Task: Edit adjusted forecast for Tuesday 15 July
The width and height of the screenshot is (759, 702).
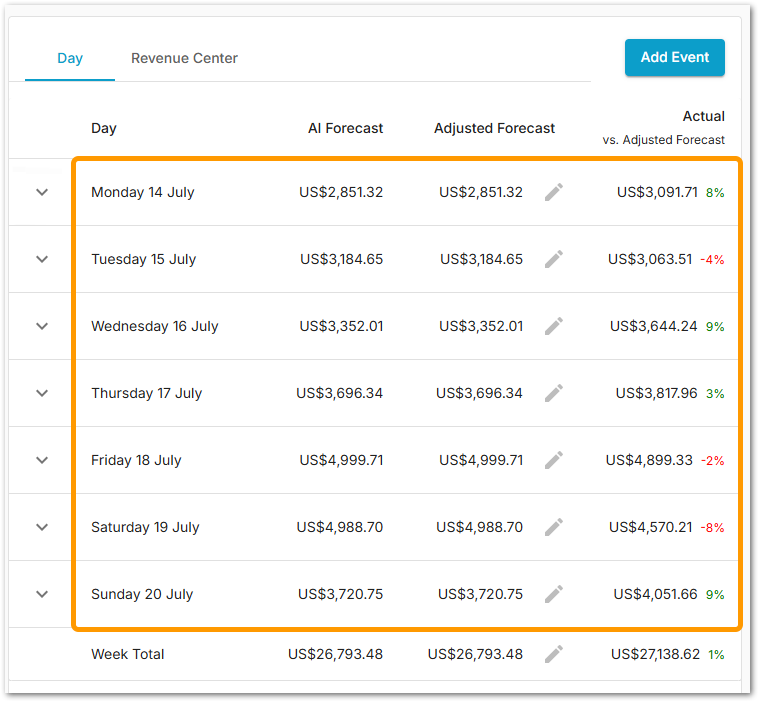Action: pos(554,259)
